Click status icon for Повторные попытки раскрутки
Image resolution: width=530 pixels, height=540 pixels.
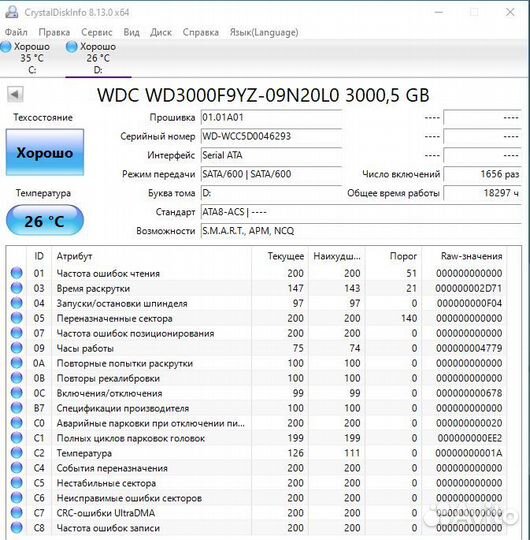tap(17, 363)
